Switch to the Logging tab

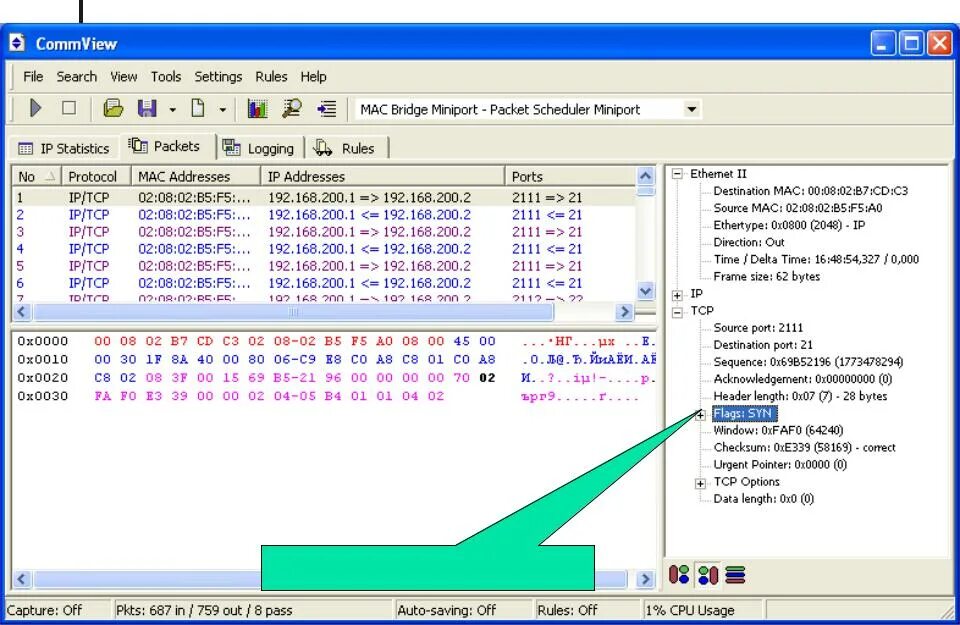click(x=259, y=148)
